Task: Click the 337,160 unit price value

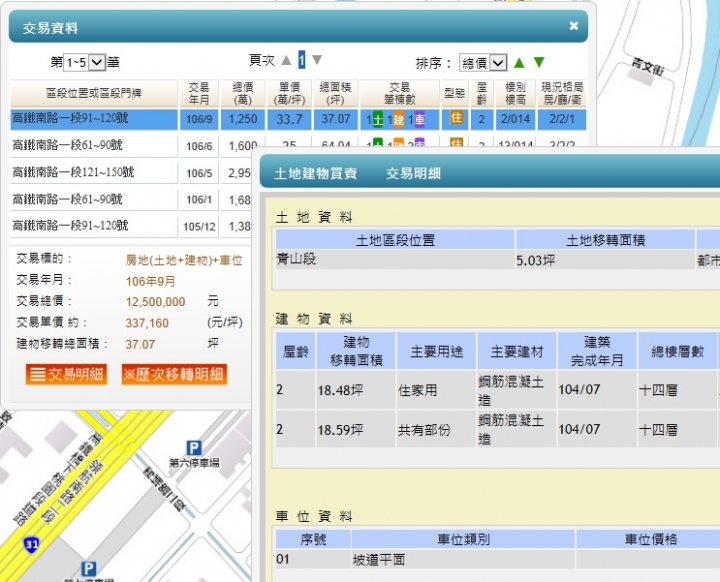Action: click(147, 323)
